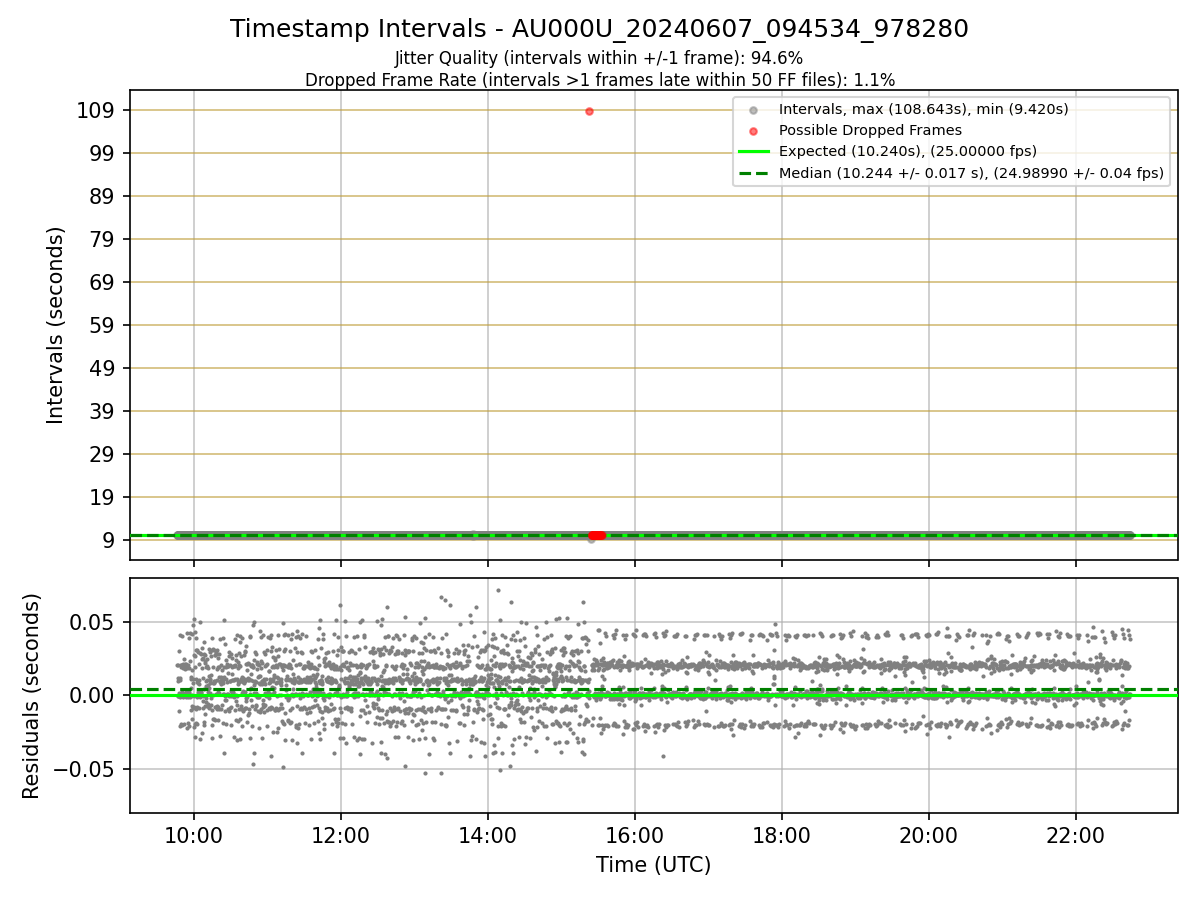Screen dimensions: 1200x900
Task: Click the red marker icon for Possible Dropped Frames
Action: pos(755,130)
